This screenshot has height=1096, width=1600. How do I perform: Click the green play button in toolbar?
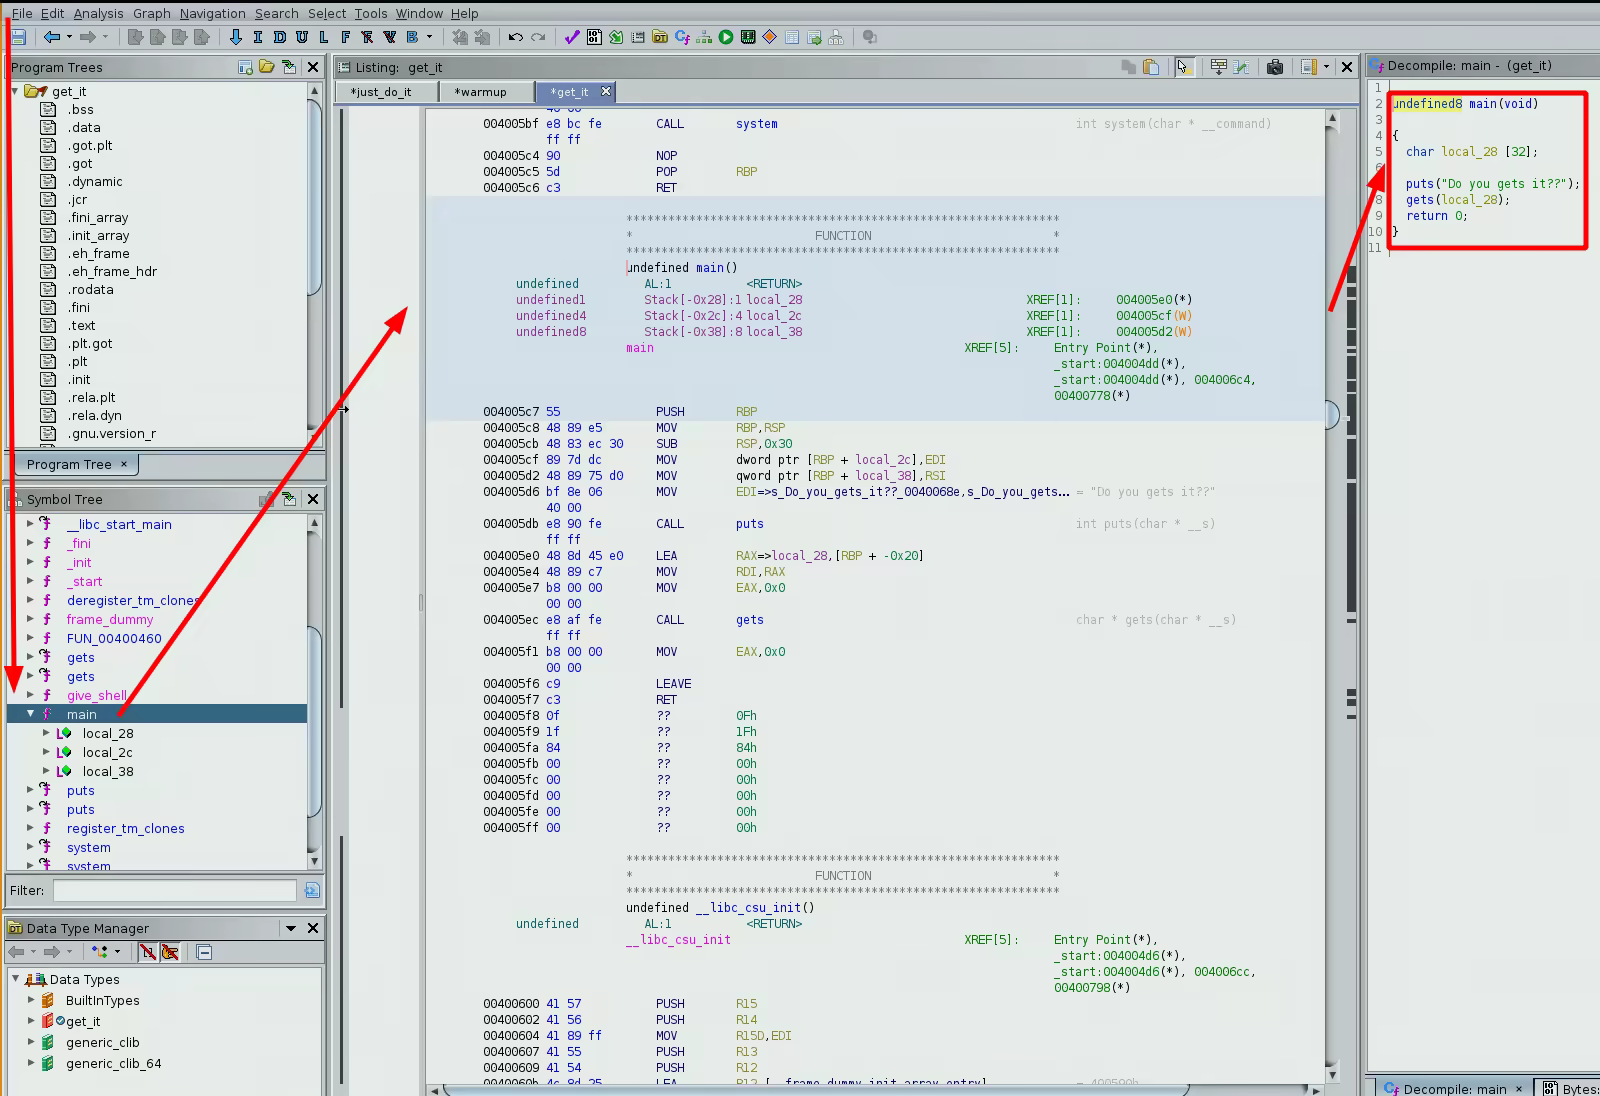(726, 37)
